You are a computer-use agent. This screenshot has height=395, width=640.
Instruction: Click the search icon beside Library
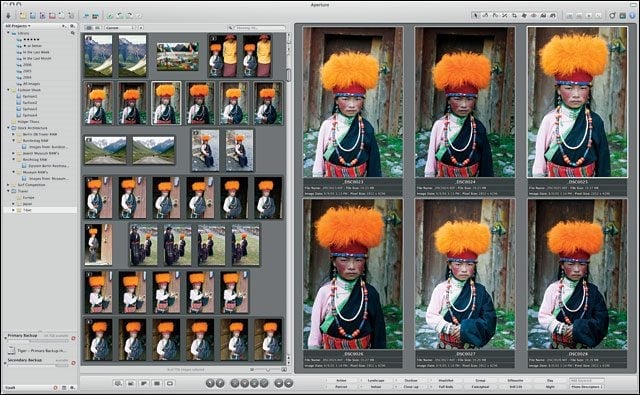click(73, 33)
